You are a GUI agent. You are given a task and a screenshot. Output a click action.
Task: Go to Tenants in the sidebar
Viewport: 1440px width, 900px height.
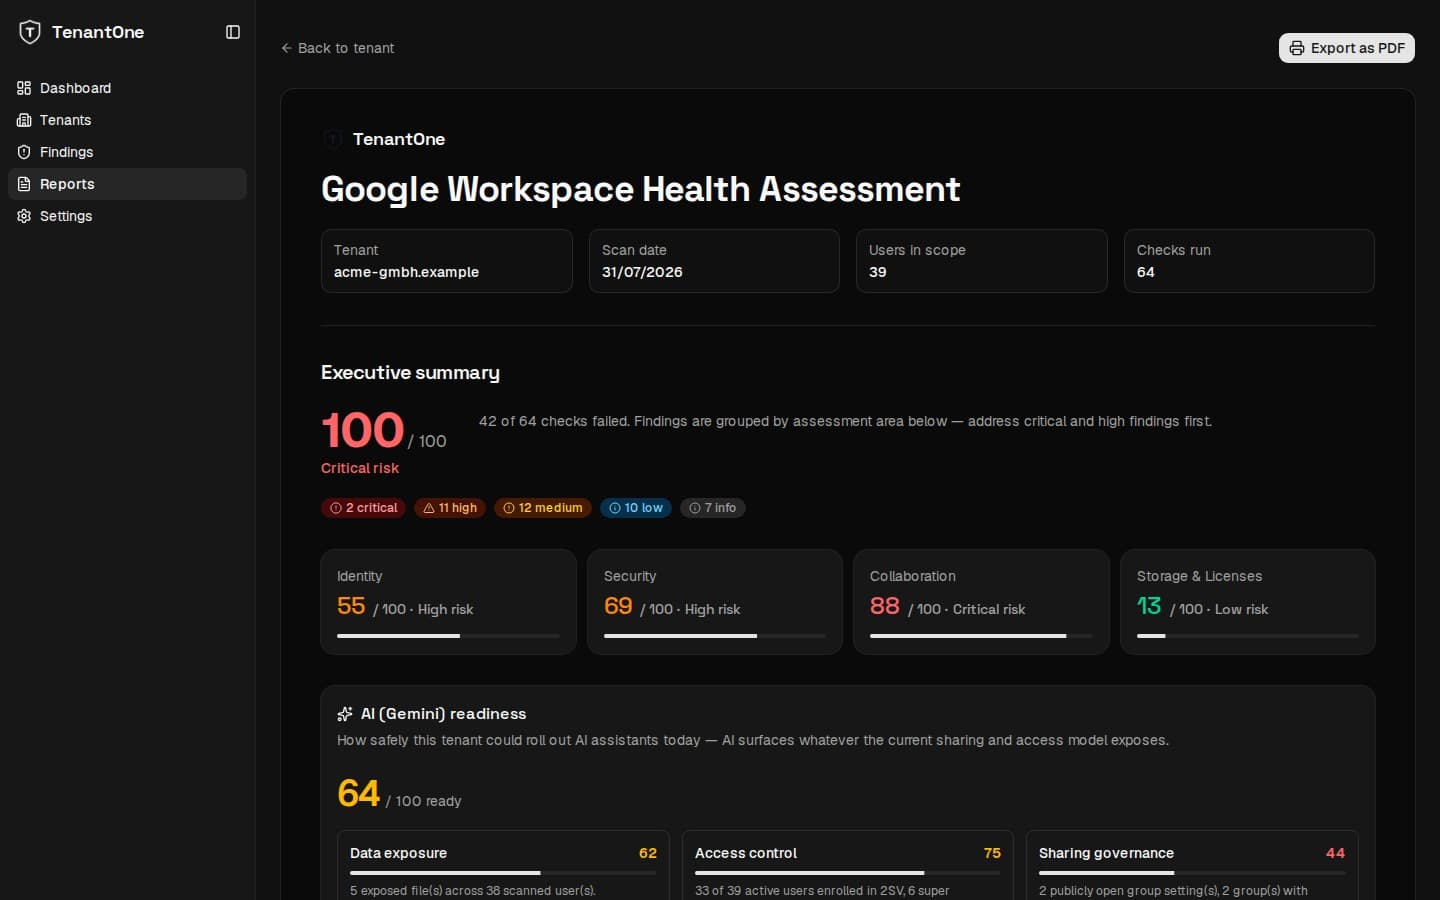point(127,120)
